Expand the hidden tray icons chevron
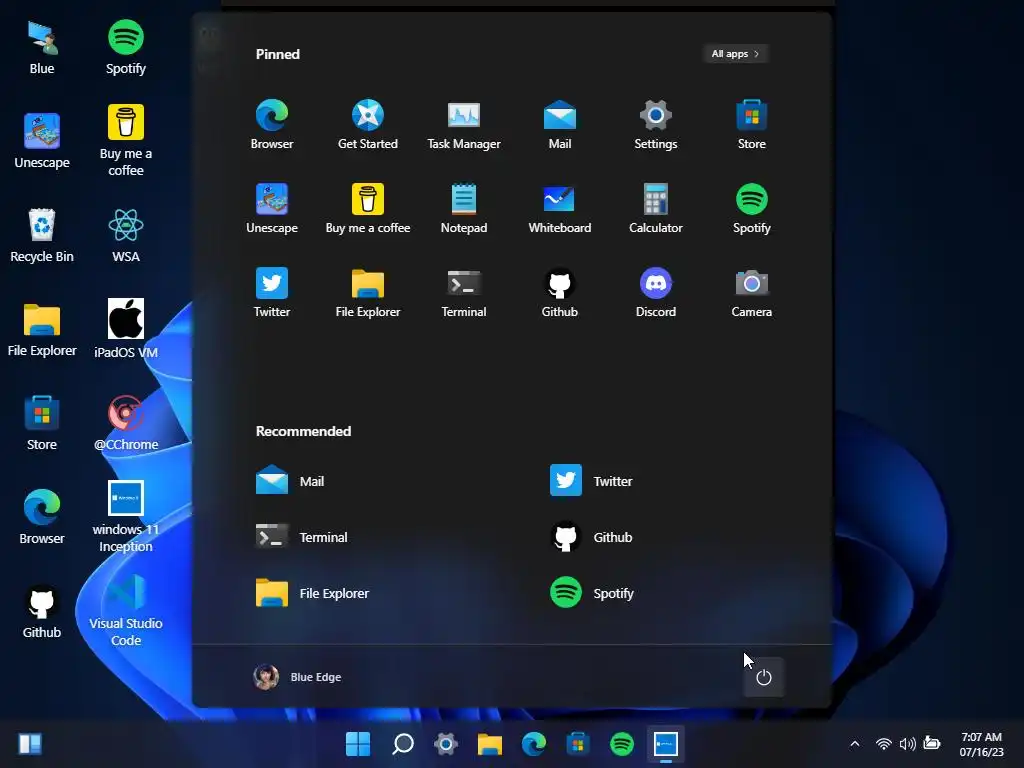The image size is (1024, 768). tap(854, 744)
